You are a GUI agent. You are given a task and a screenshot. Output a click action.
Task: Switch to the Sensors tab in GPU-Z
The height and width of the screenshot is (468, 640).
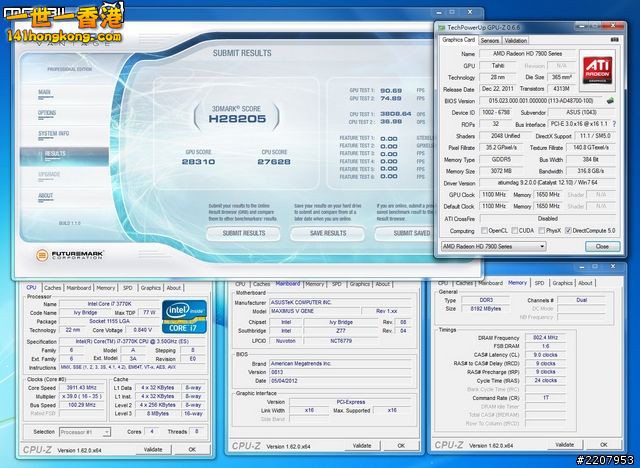[x=489, y=40]
